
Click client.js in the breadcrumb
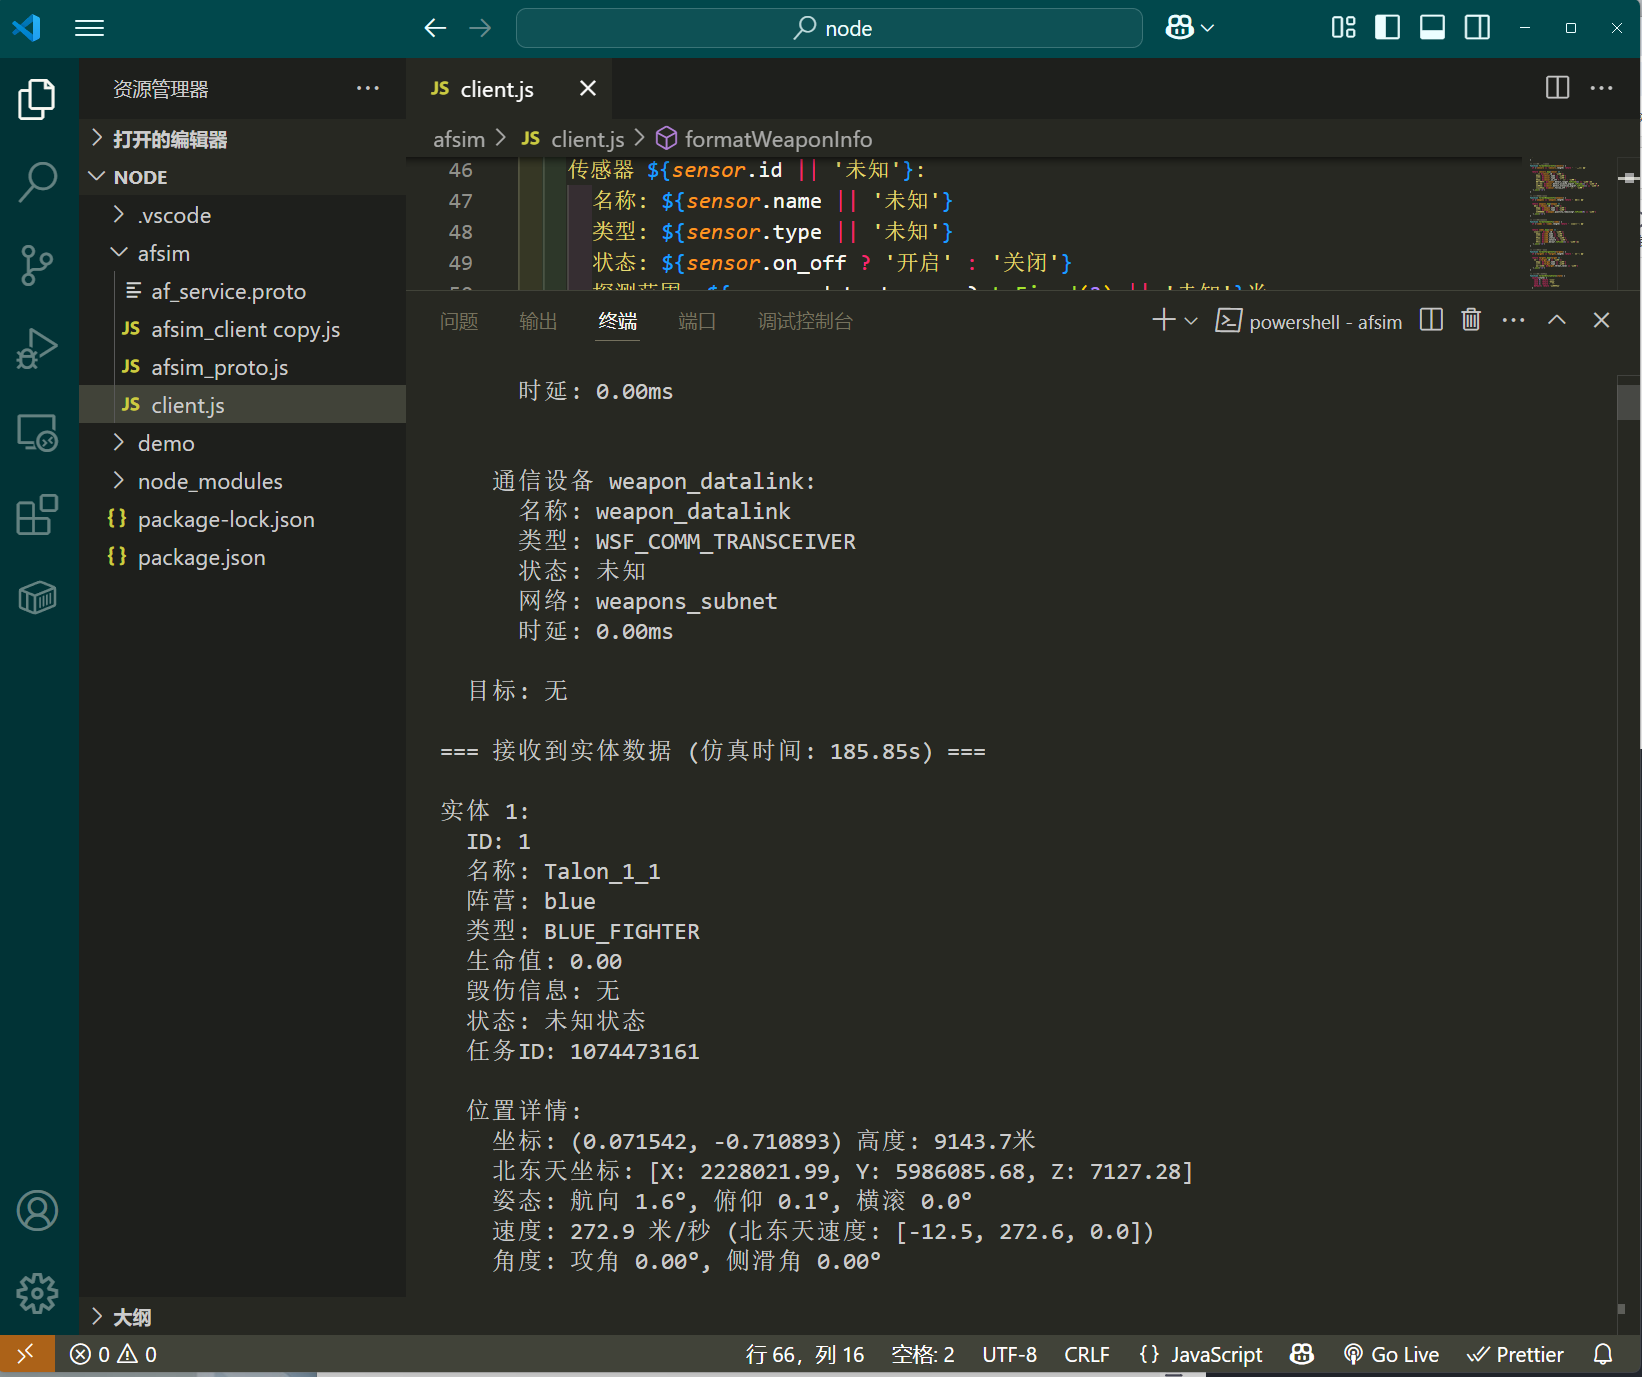[588, 139]
